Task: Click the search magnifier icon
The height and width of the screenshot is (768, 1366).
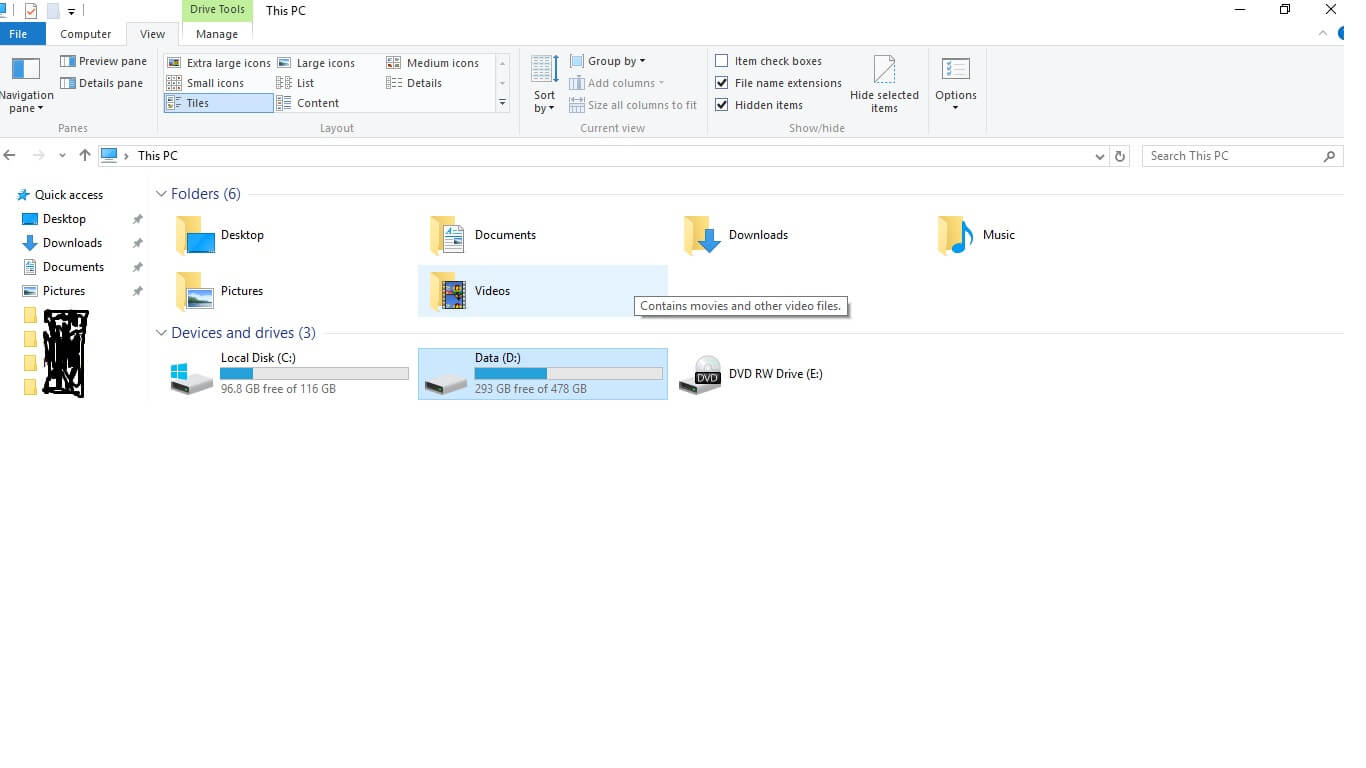Action: click(x=1329, y=156)
